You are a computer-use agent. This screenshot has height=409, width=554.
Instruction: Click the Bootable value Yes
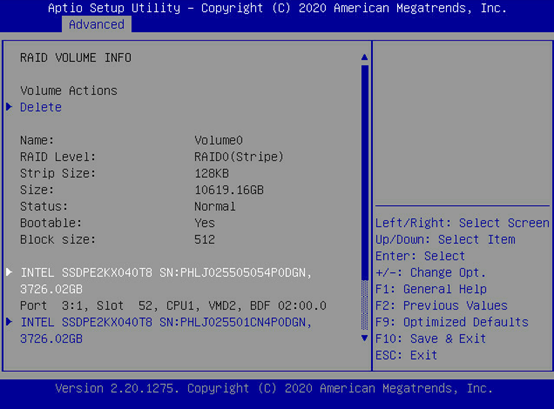(205, 223)
